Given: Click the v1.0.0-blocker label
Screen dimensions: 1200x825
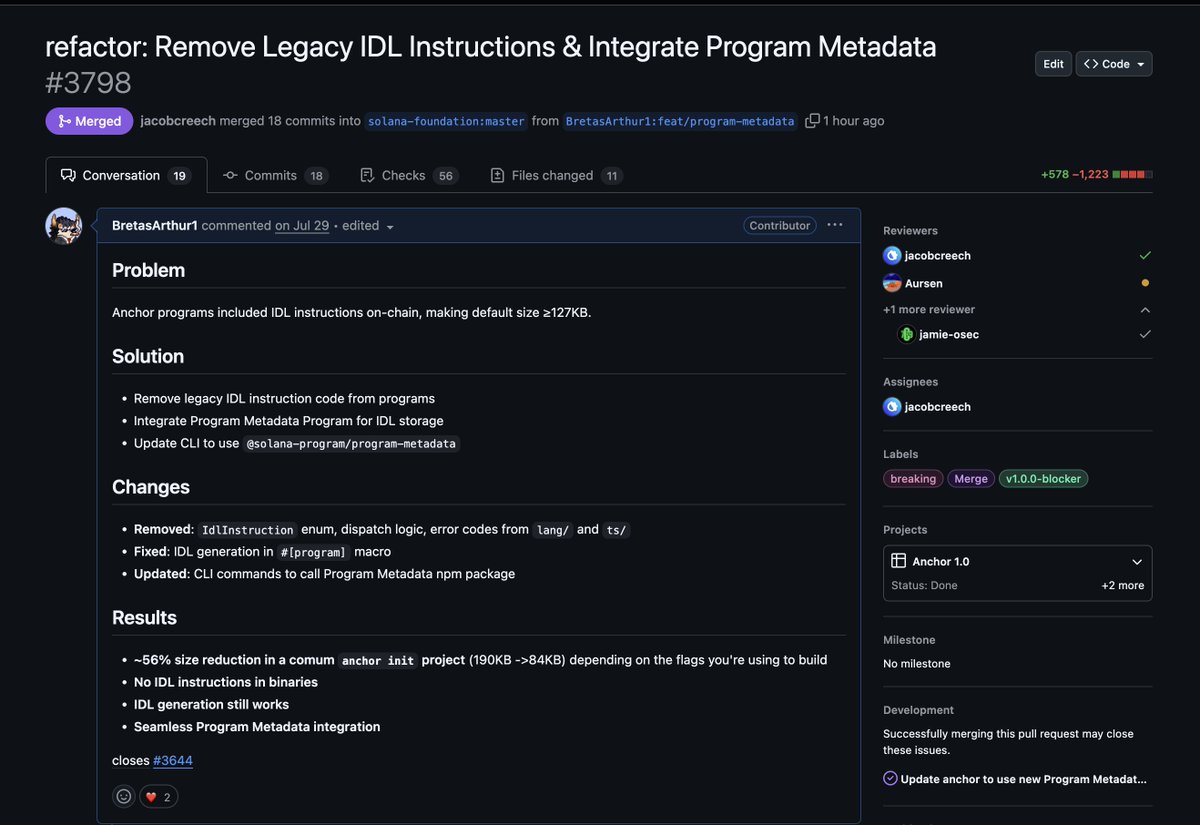Looking at the screenshot, I should coord(1044,479).
